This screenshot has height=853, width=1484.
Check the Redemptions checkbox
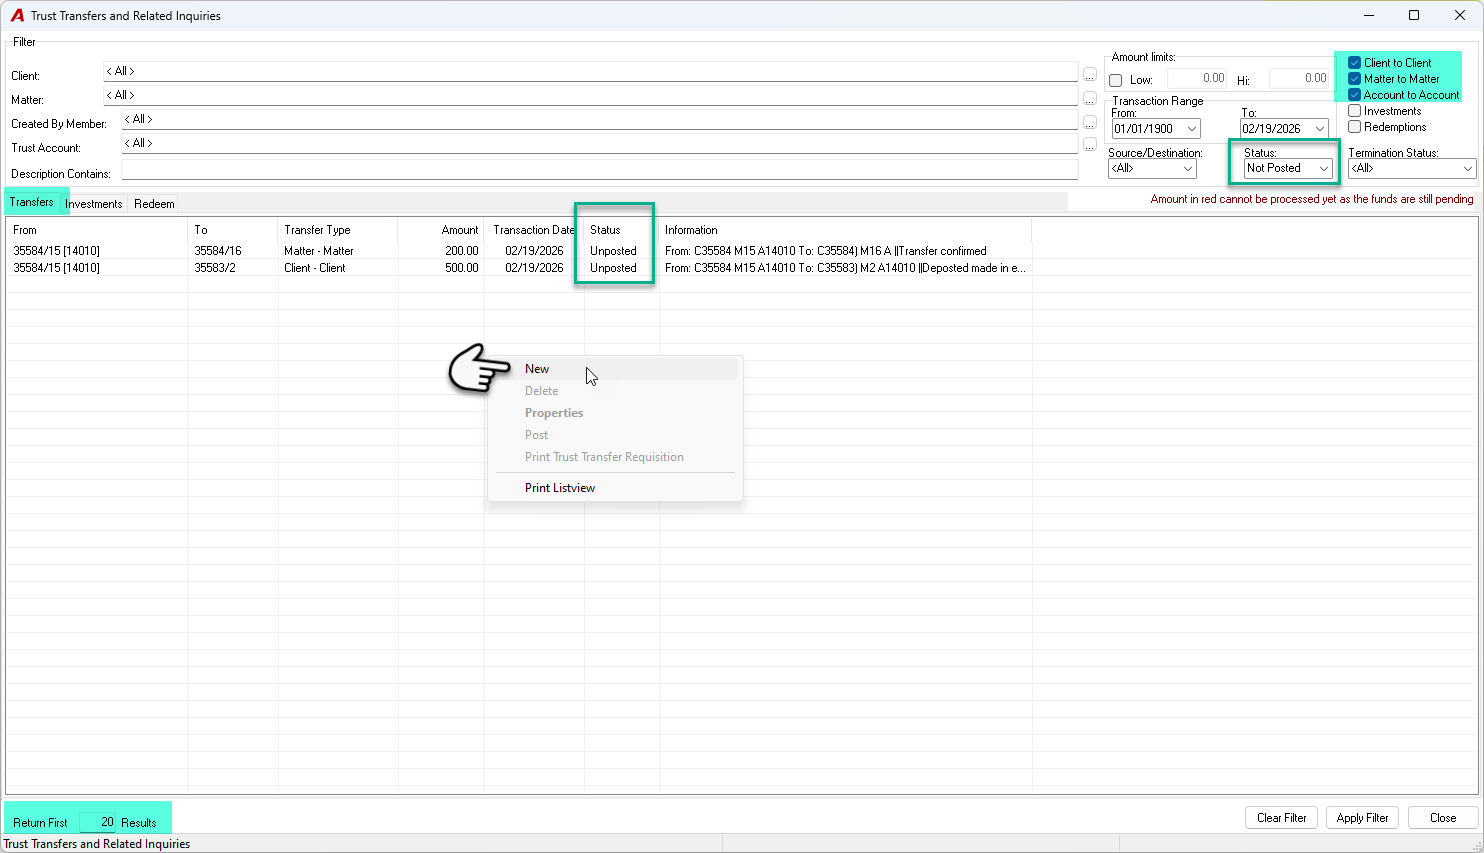tap(1355, 127)
